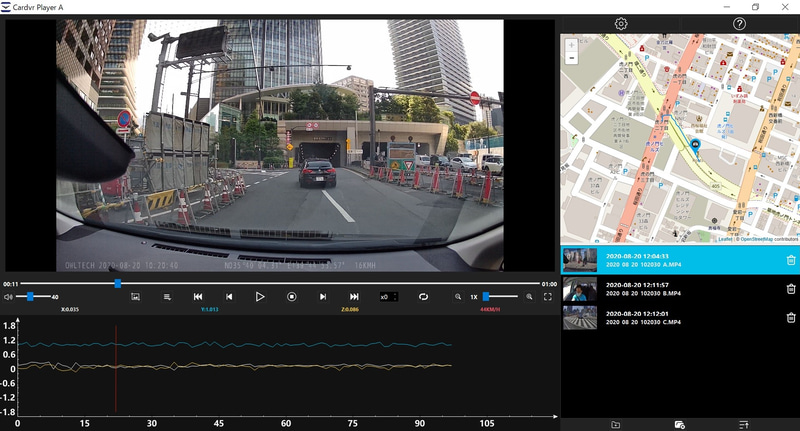Minimize the Cardvr Player window

click(727, 7)
